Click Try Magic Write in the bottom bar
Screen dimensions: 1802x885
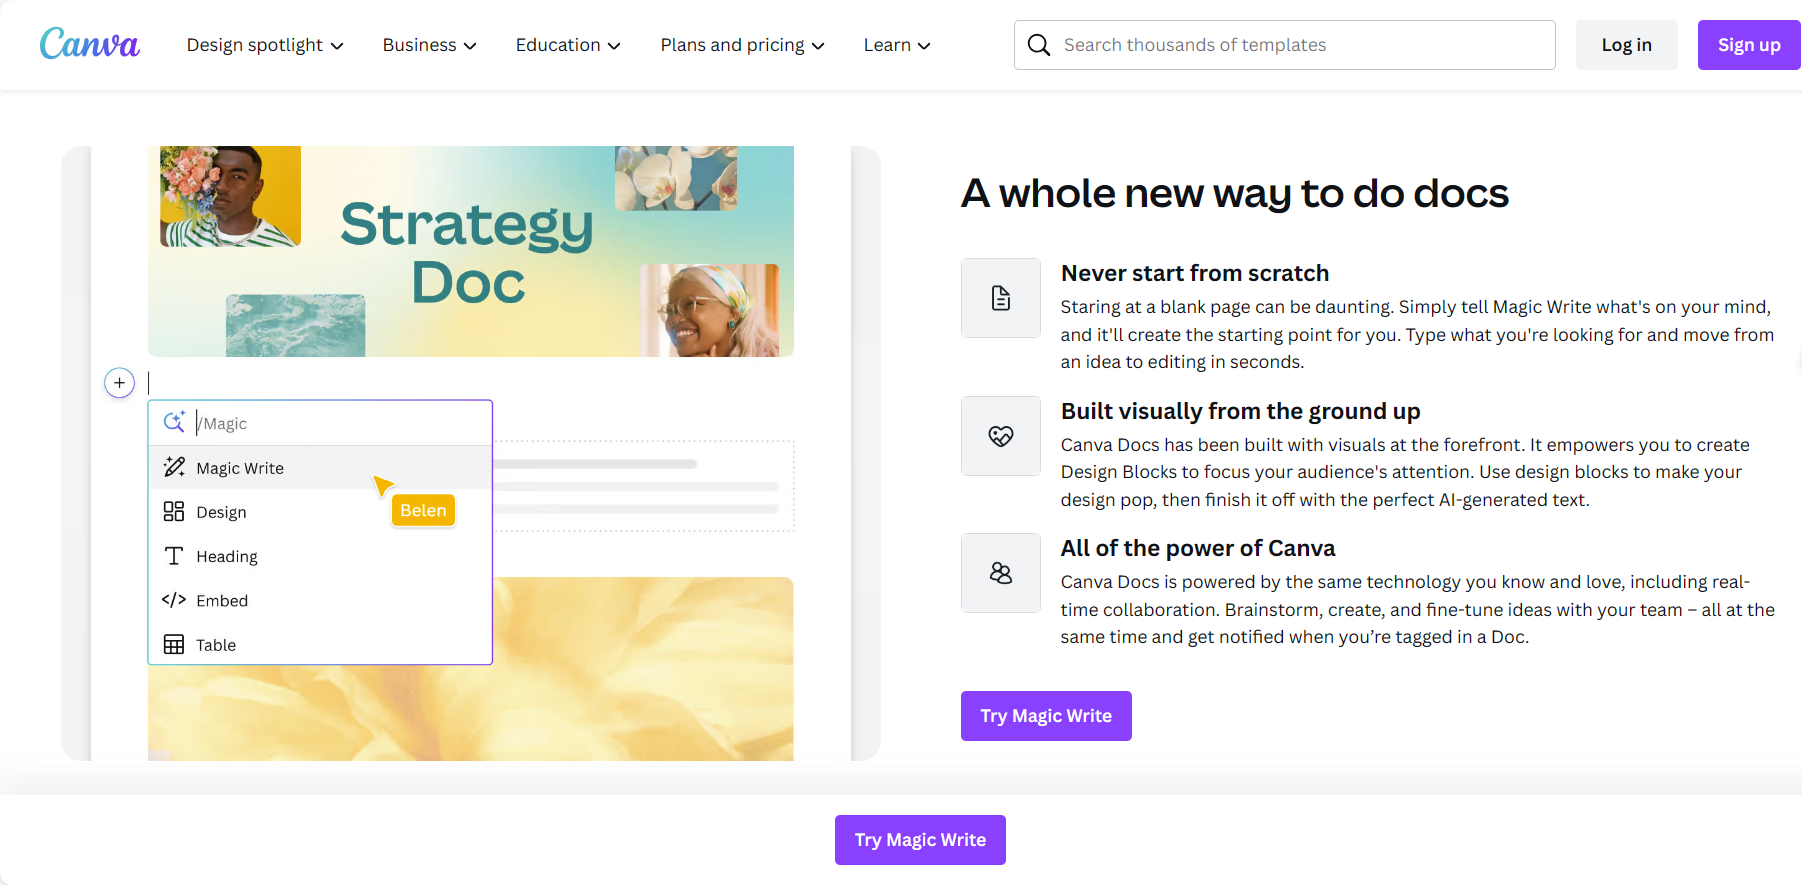(x=920, y=840)
